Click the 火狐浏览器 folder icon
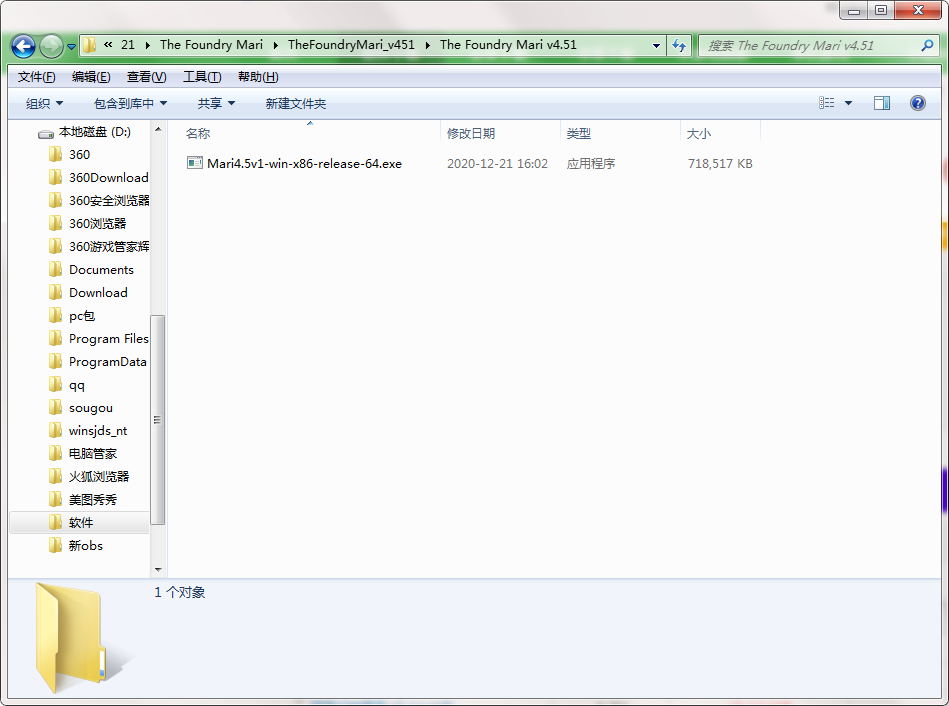The height and width of the screenshot is (706, 949). 55,477
